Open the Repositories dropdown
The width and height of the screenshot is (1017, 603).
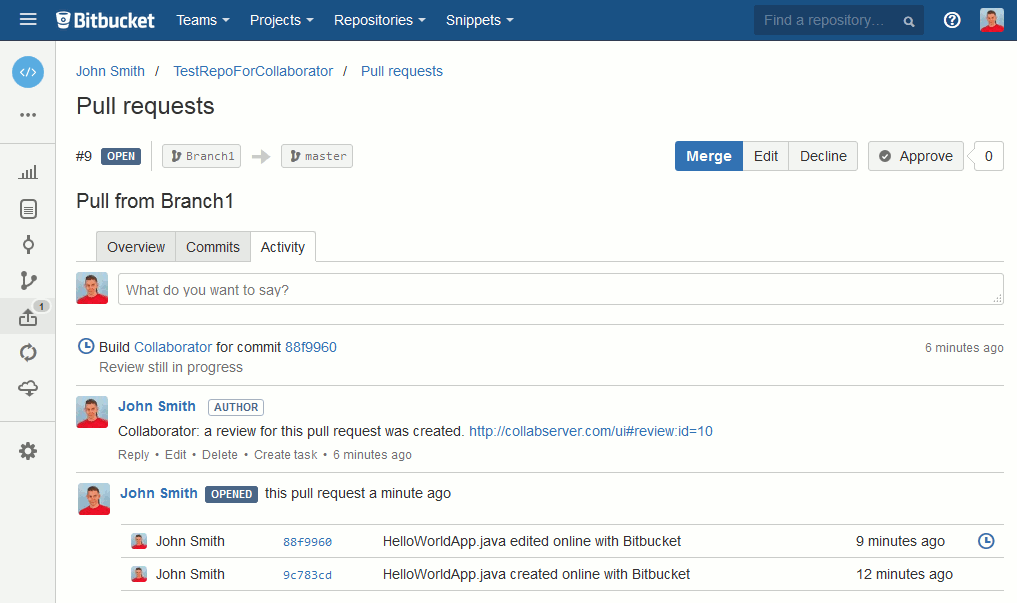coord(379,19)
